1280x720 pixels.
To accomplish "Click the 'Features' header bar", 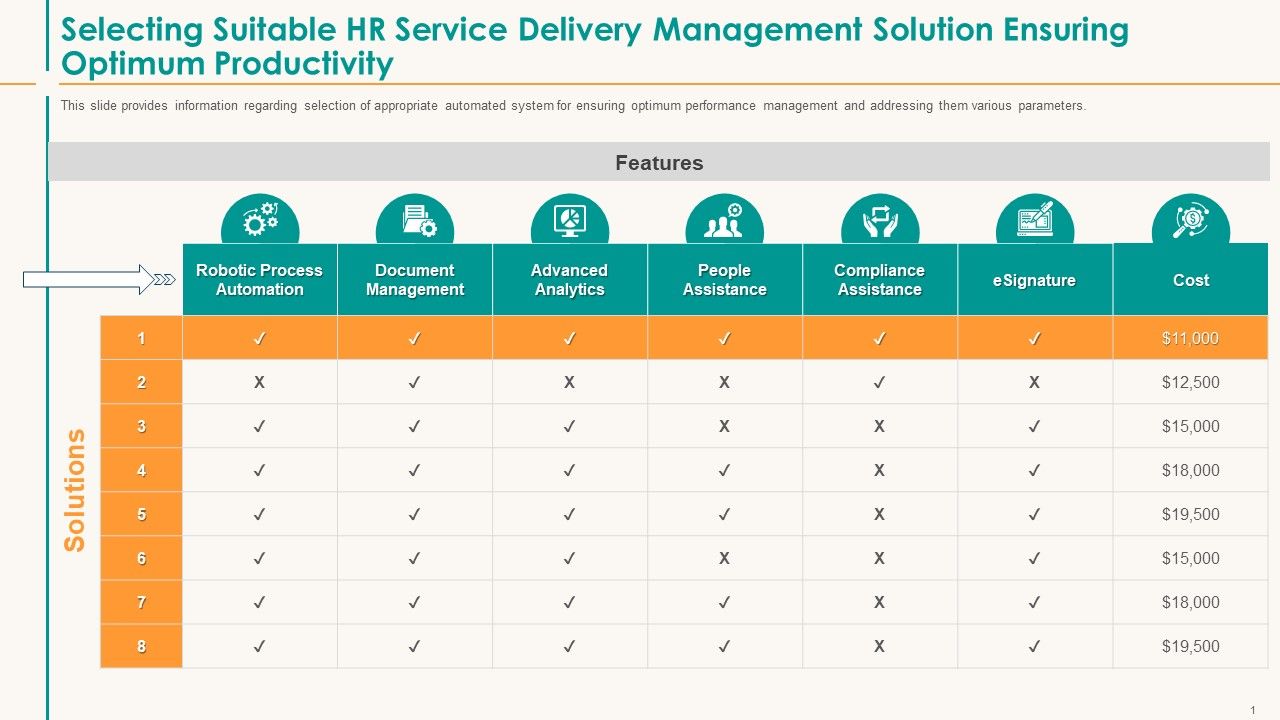I will tap(659, 162).
